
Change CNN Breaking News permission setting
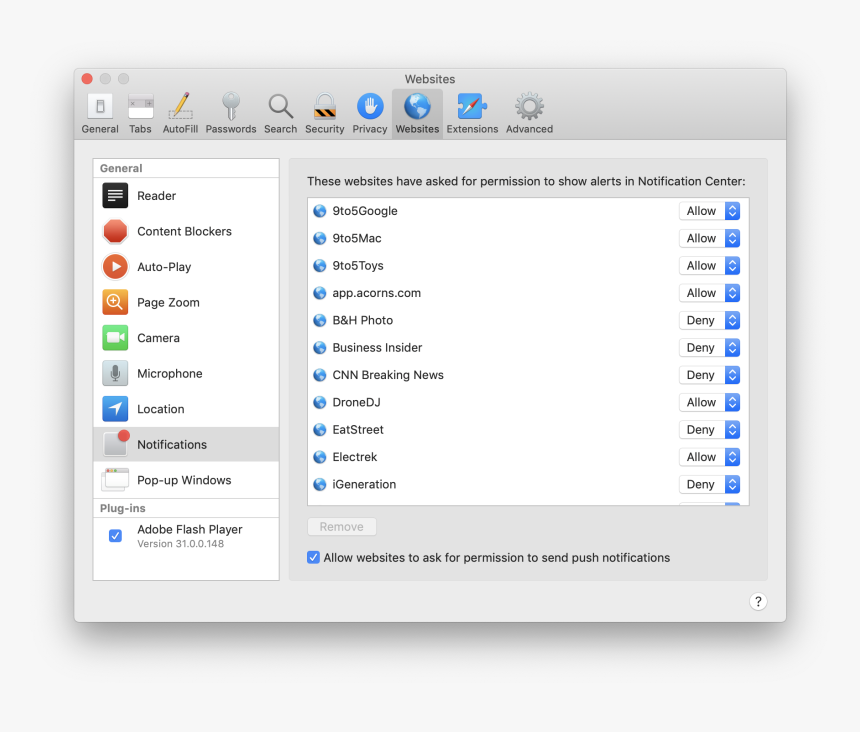pyautogui.click(x=710, y=375)
